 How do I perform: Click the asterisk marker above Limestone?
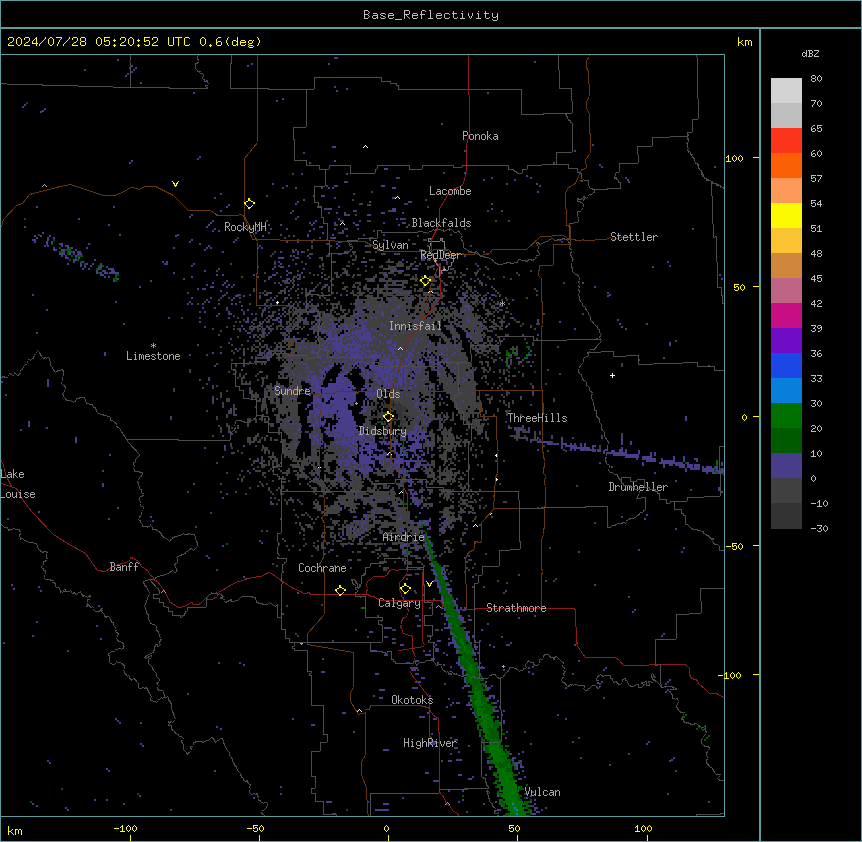coord(153,346)
